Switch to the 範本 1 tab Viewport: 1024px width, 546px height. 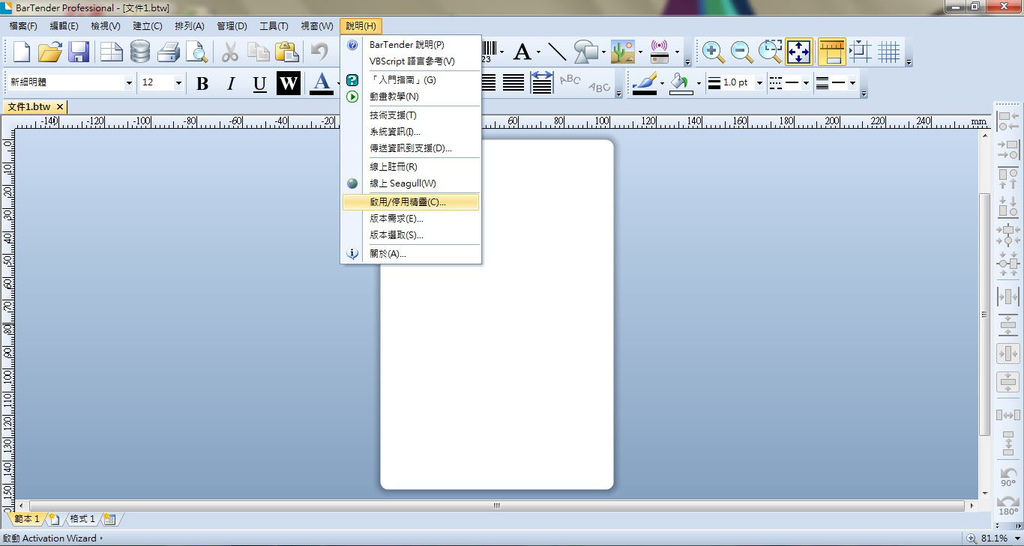27,519
